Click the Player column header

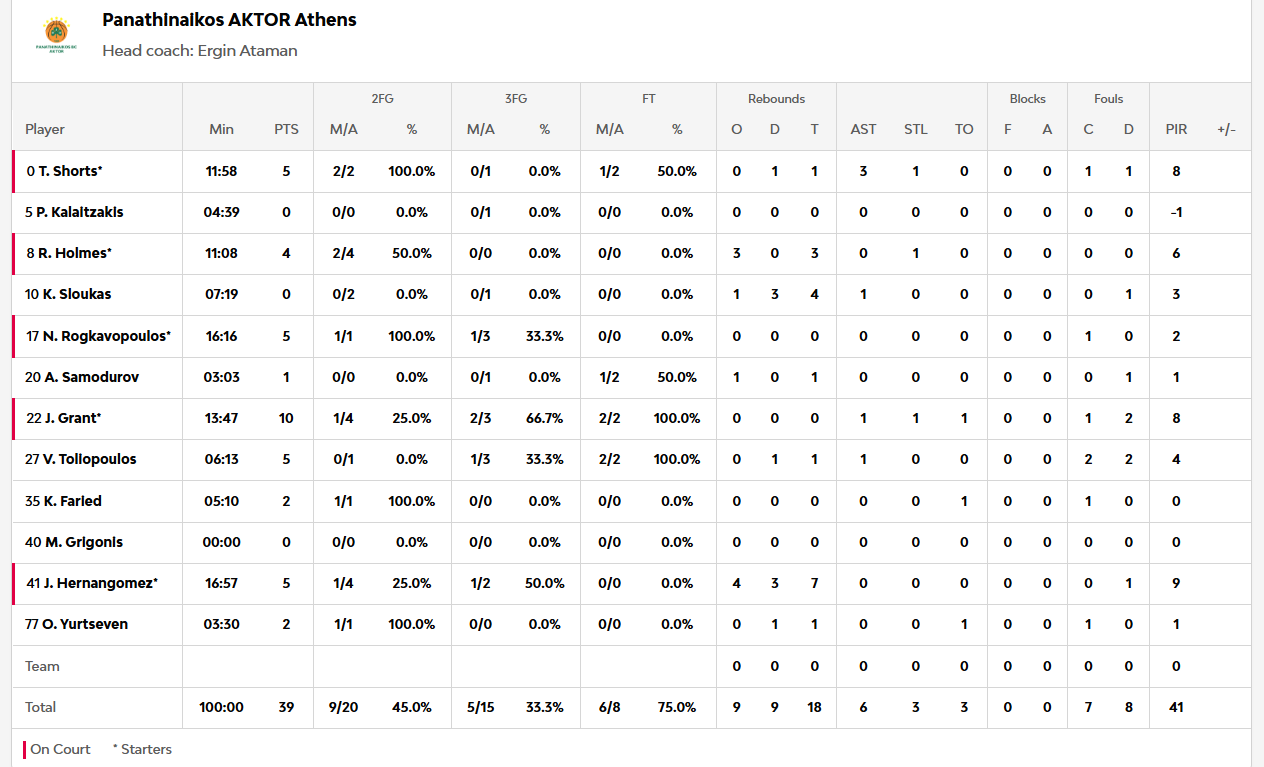tap(45, 129)
